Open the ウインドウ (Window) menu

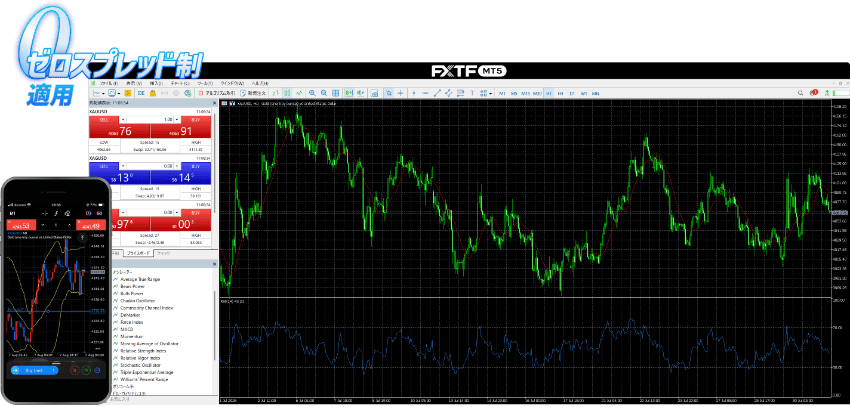(x=232, y=83)
